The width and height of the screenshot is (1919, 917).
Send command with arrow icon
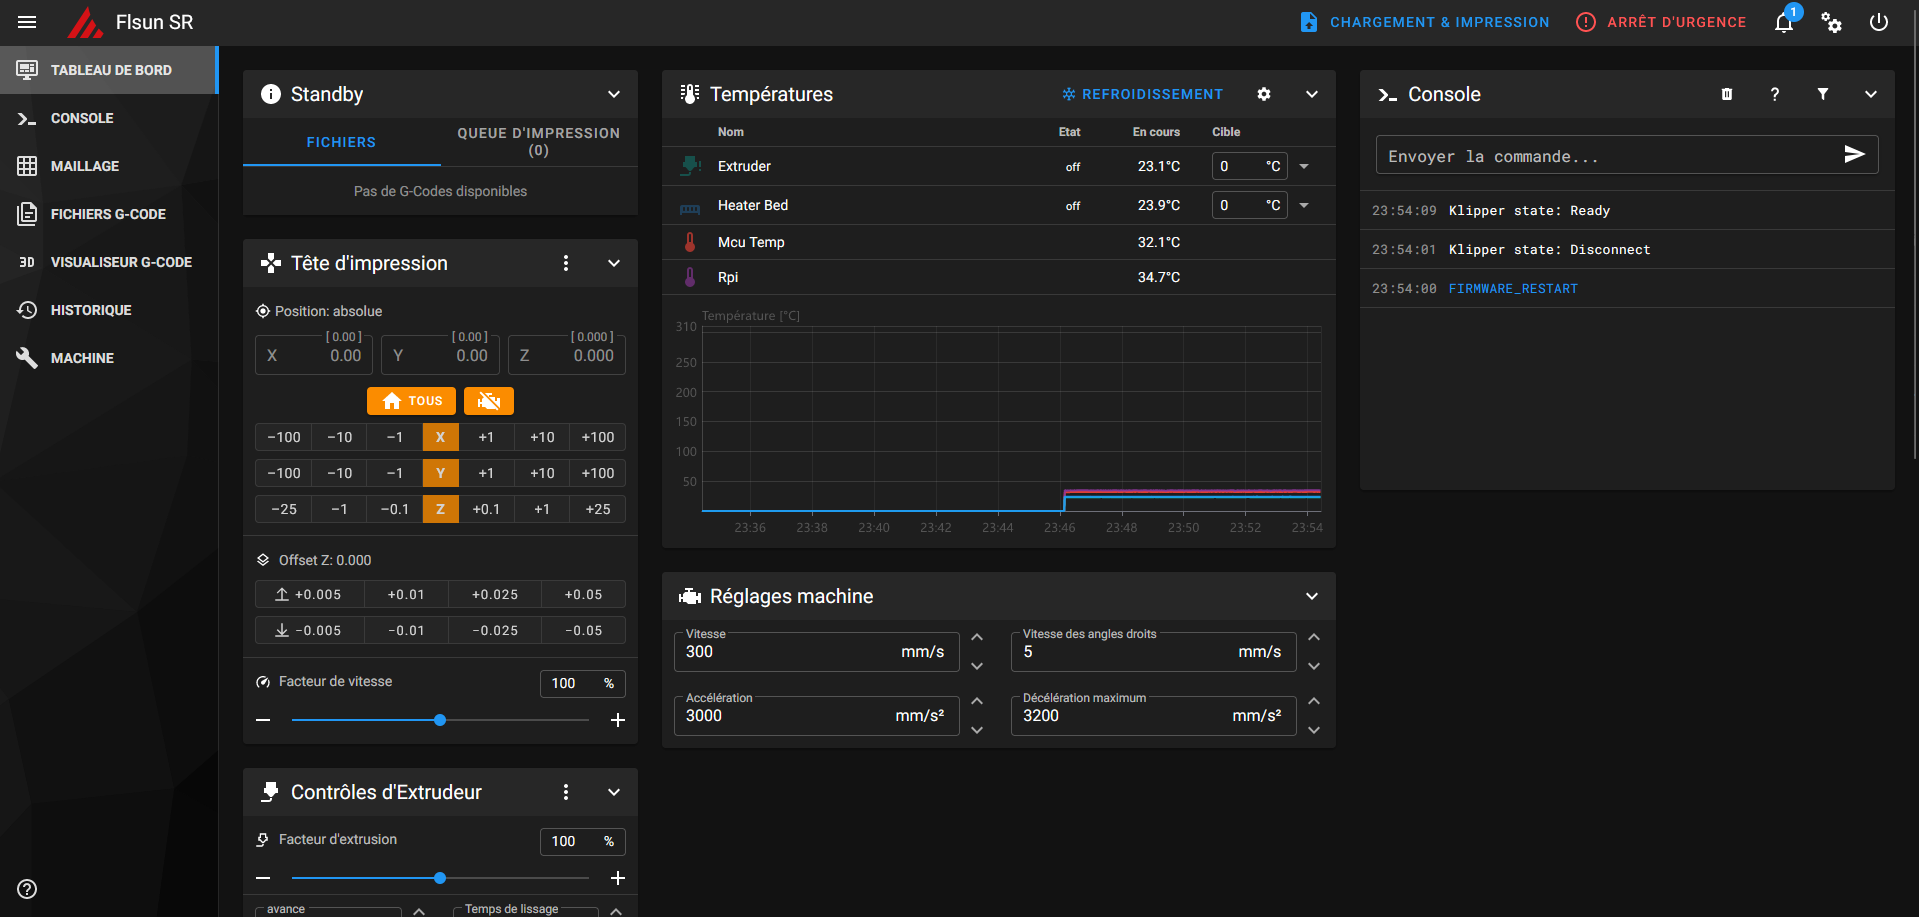(x=1854, y=154)
